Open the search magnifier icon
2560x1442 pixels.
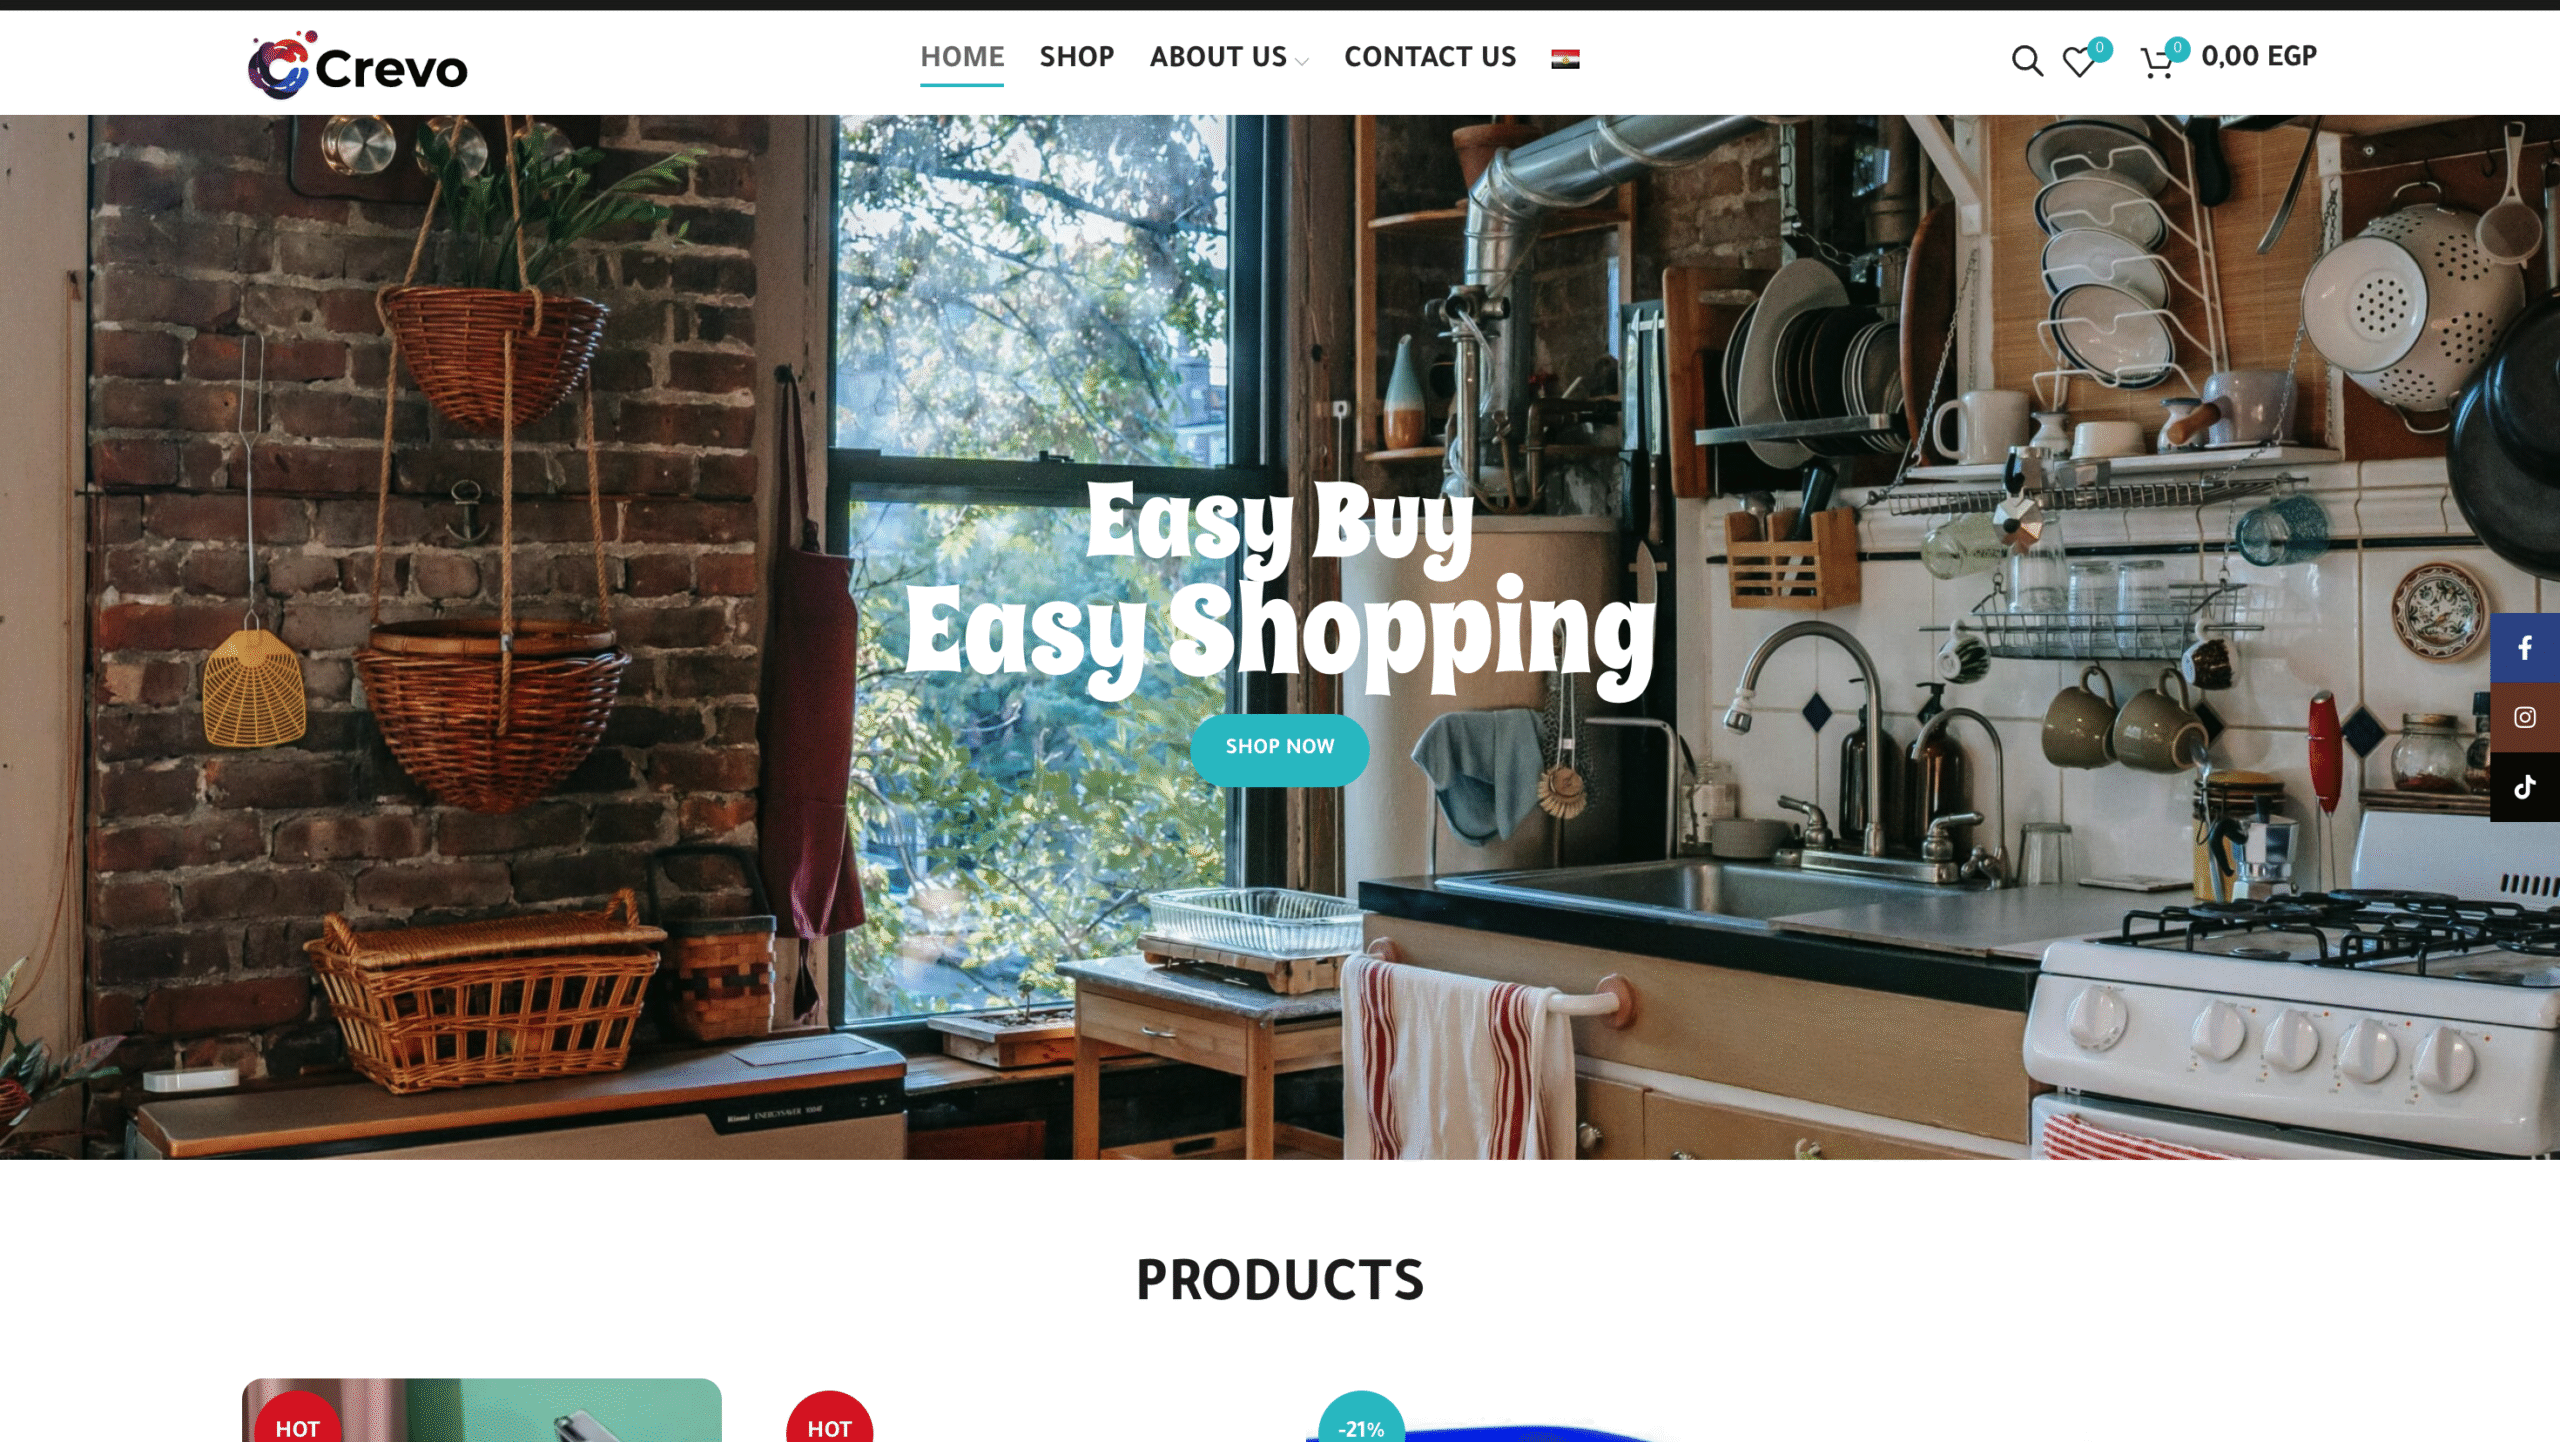(x=2027, y=61)
